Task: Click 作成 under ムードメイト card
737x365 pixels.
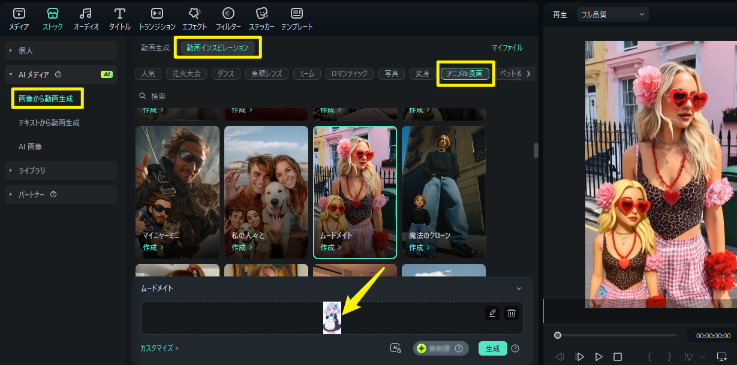Action: (x=331, y=247)
